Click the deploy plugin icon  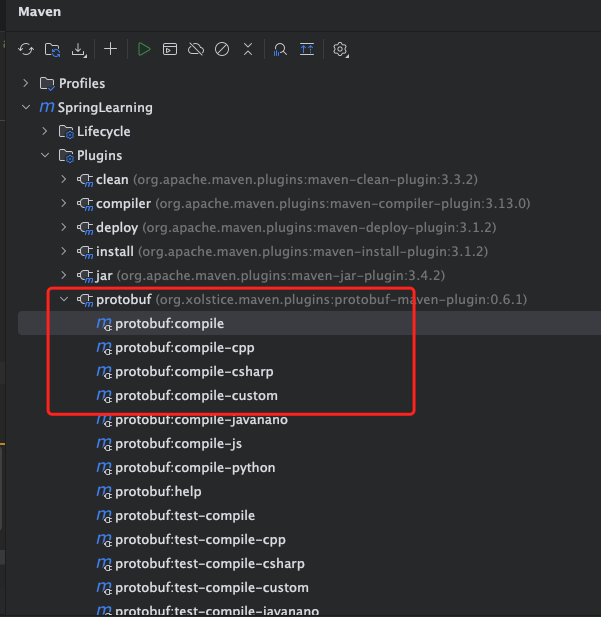click(85, 228)
